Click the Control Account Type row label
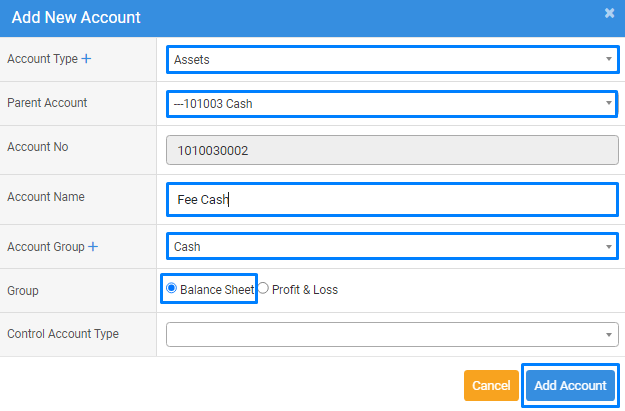Screen dimensions: 625x411 (x=63, y=334)
